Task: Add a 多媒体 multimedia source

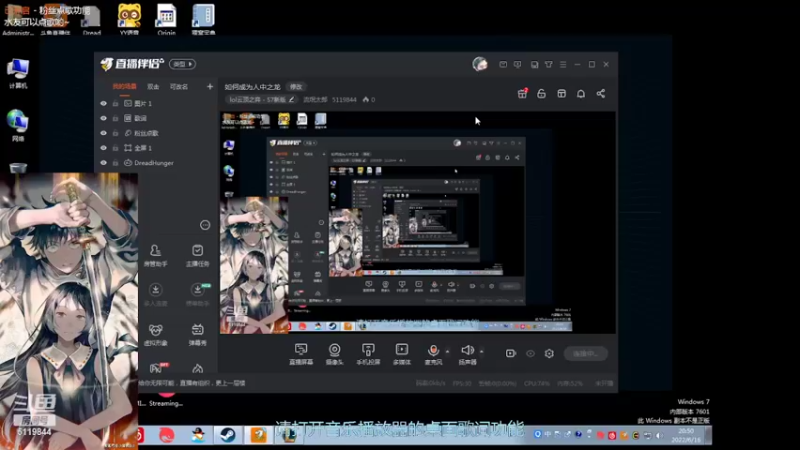Action: point(402,354)
